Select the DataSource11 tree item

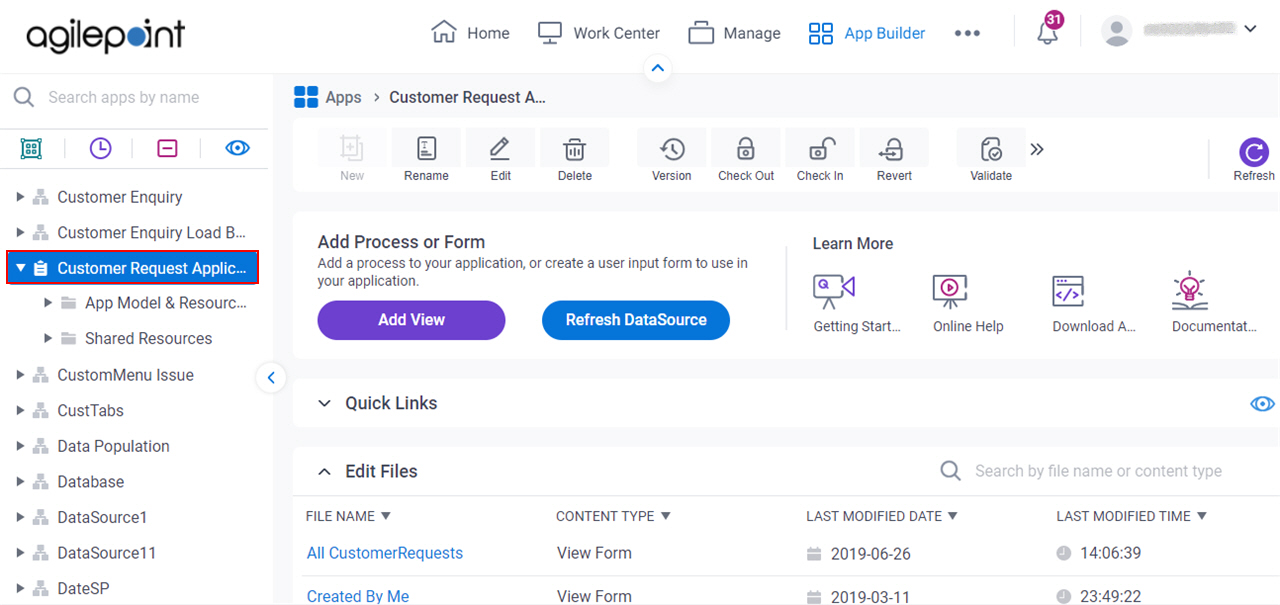pyautogui.click(x=106, y=553)
